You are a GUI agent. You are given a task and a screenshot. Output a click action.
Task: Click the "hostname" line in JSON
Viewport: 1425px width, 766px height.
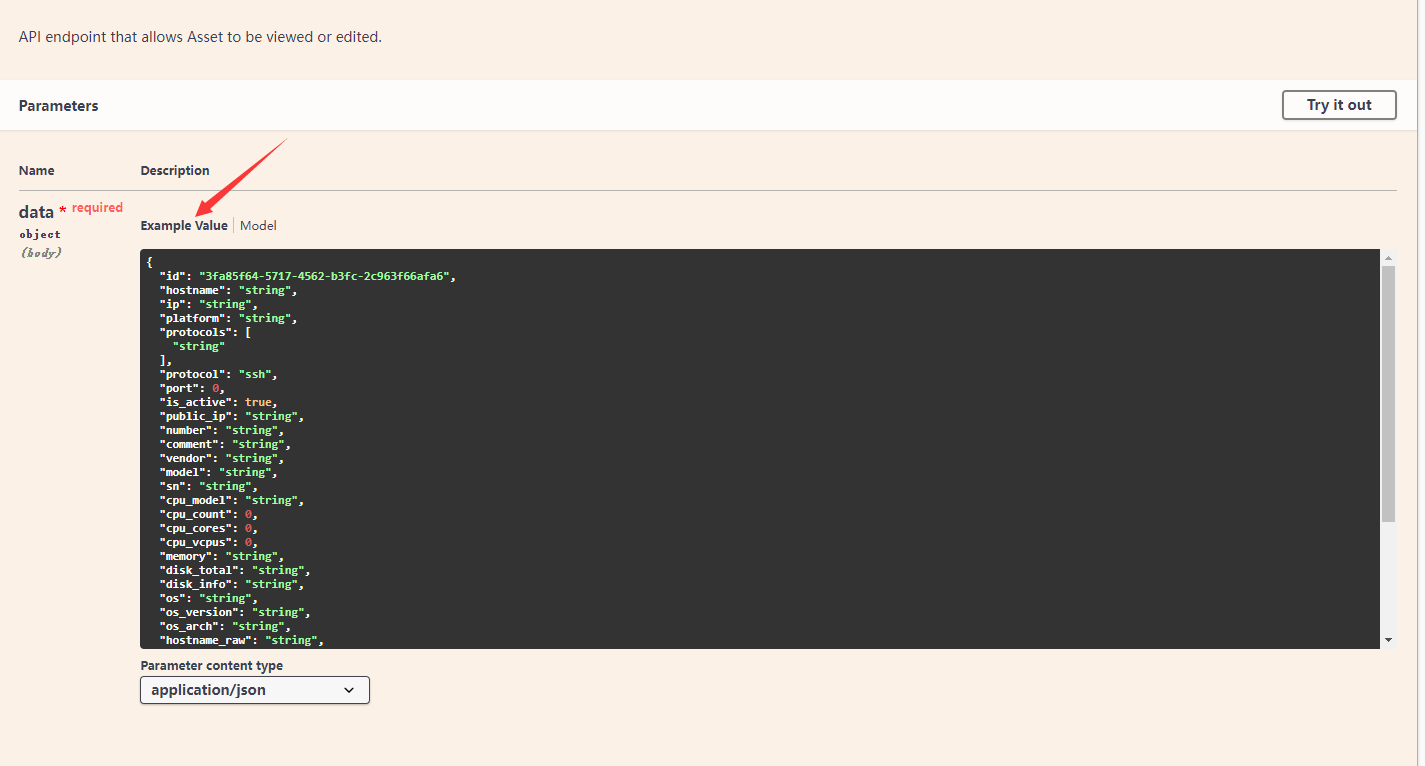[x=228, y=290]
